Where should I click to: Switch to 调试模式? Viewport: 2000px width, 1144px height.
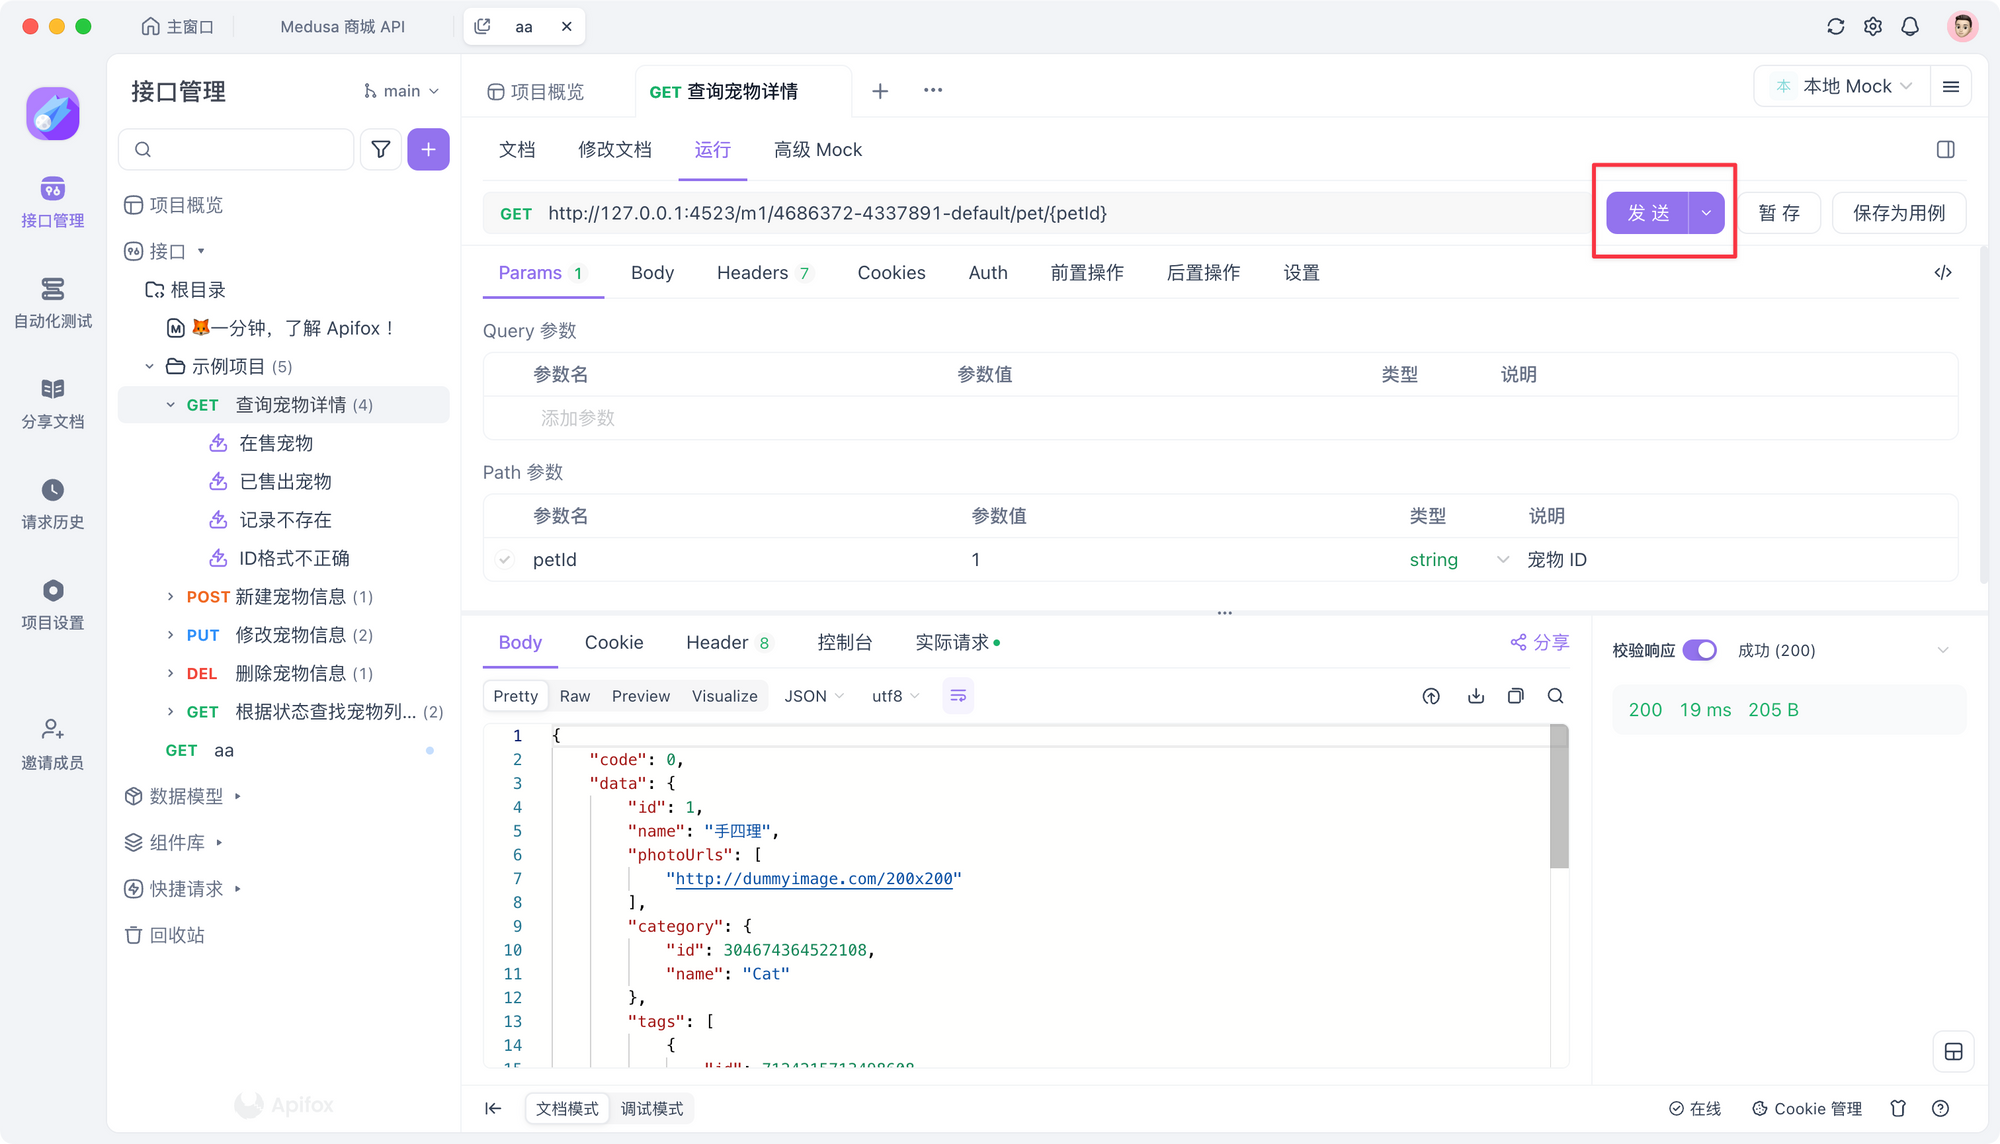tap(652, 1108)
